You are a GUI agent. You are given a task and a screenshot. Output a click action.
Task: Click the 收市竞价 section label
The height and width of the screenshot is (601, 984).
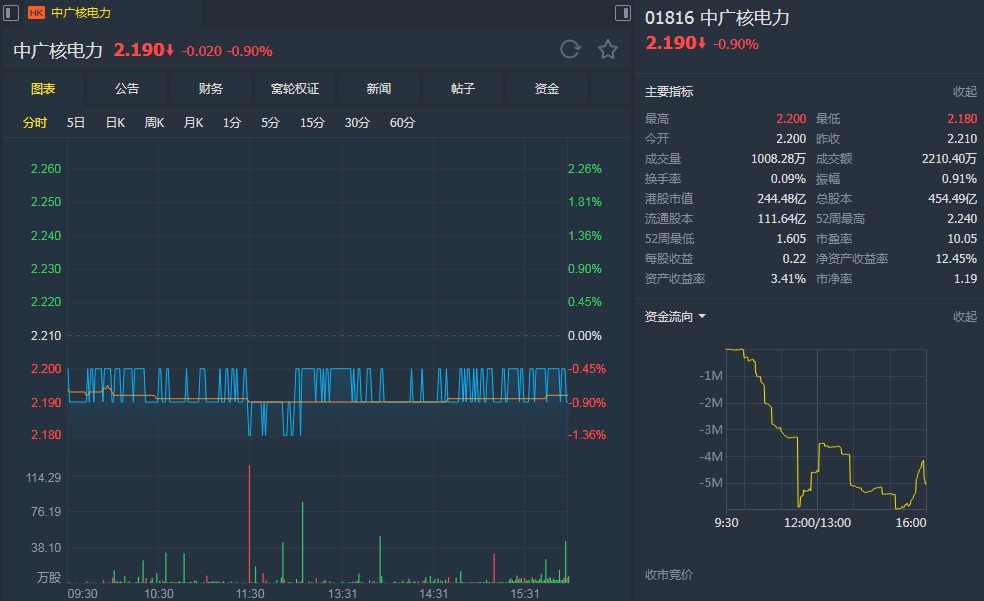(669, 574)
